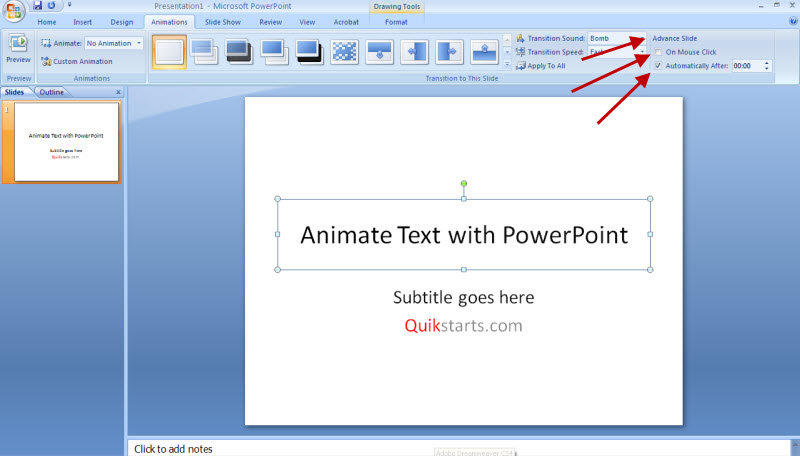This screenshot has width=800, height=456.
Task: Select the No Transition thumbnail
Action: [x=169, y=52]
